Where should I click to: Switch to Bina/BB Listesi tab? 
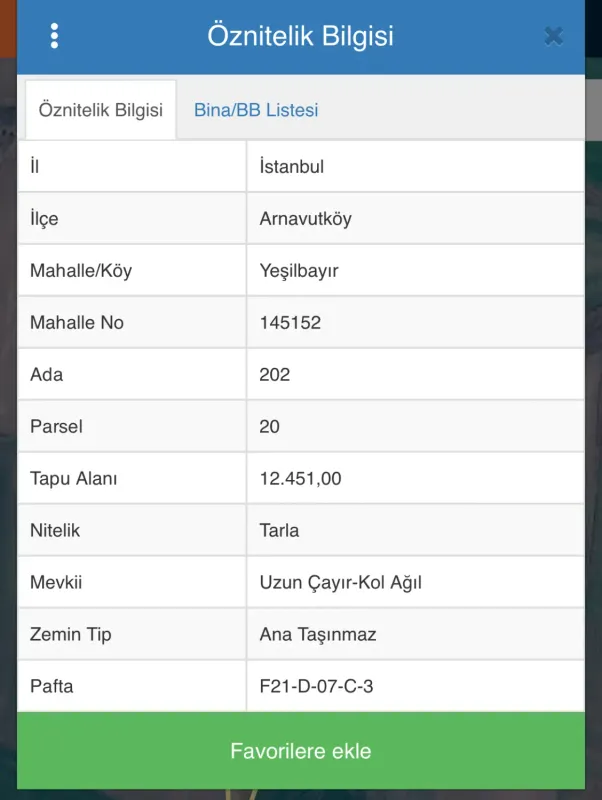(256, 110)
